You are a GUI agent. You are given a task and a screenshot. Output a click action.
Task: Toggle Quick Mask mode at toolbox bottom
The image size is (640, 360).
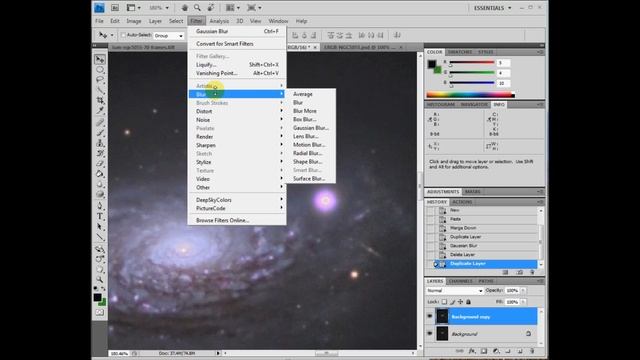pos(100,312)
